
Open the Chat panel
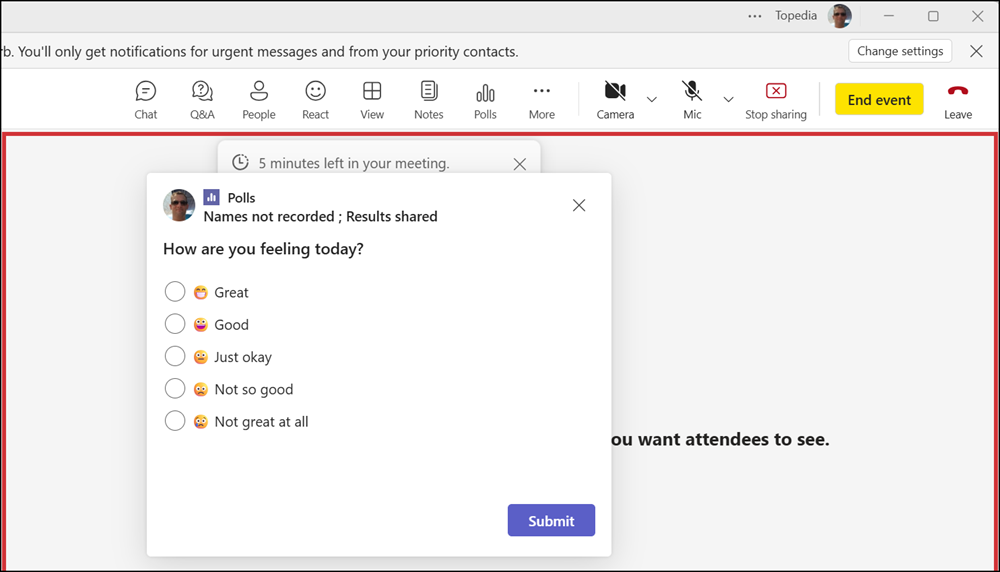pyautogui.click(x=146, y=100)
